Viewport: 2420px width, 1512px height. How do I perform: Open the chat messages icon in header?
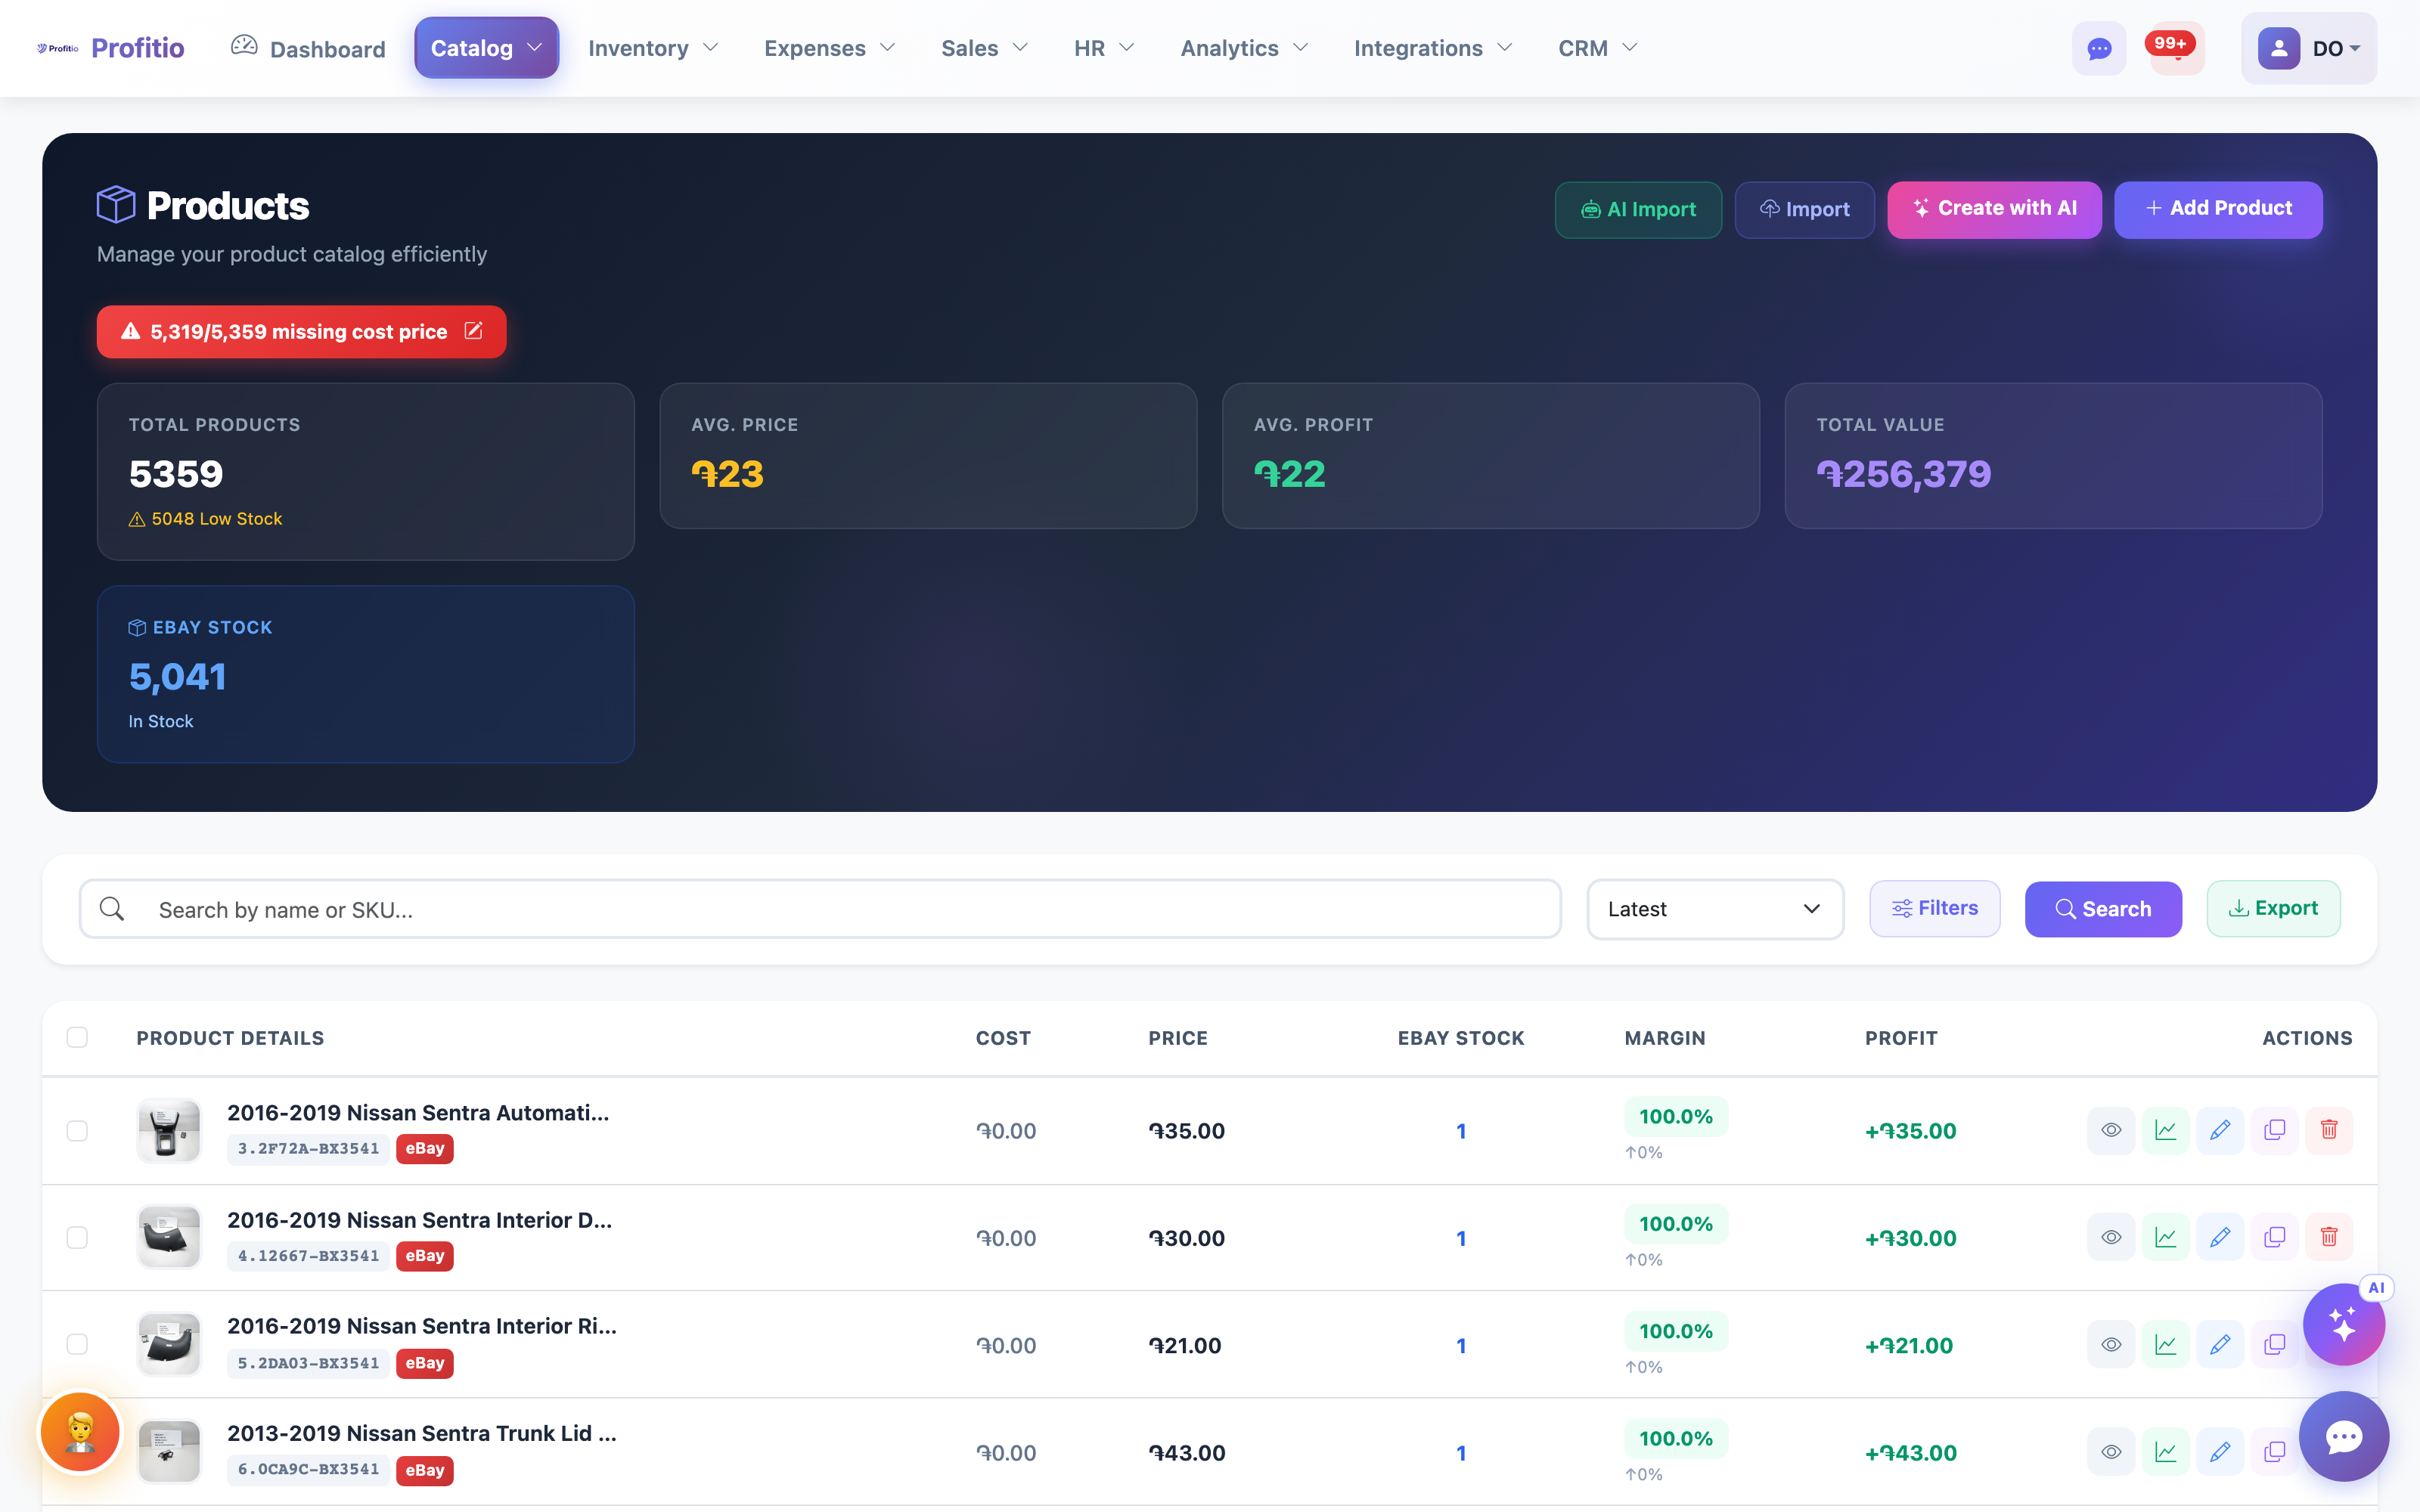pyautogui.click(x=2099, y=48)
